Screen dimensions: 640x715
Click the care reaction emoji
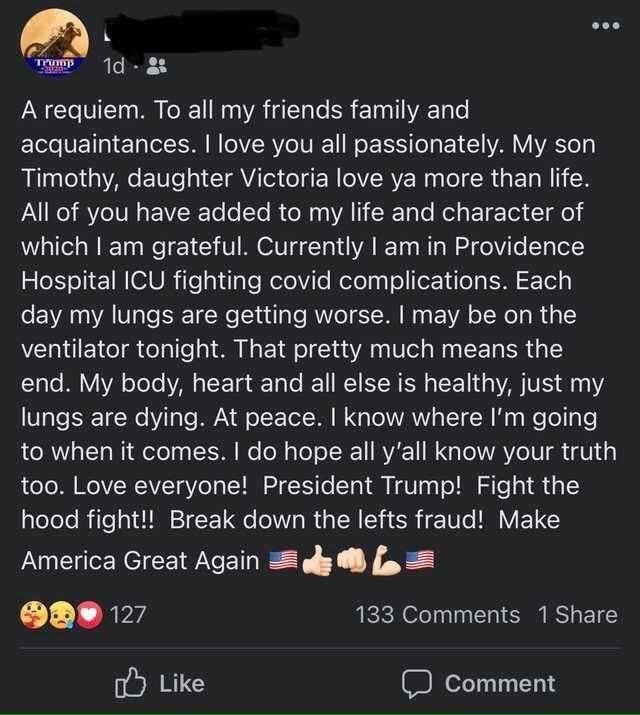click(32, 615)
